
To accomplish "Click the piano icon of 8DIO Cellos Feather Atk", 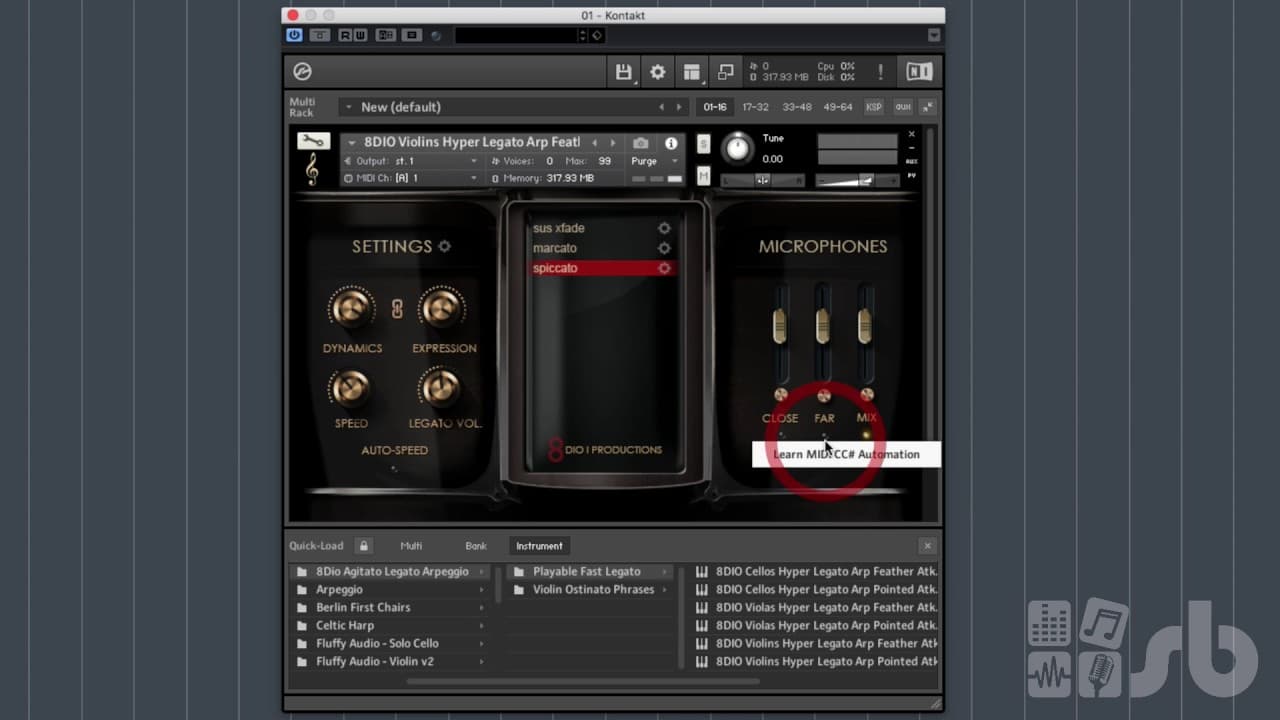I will click(702, 572).
